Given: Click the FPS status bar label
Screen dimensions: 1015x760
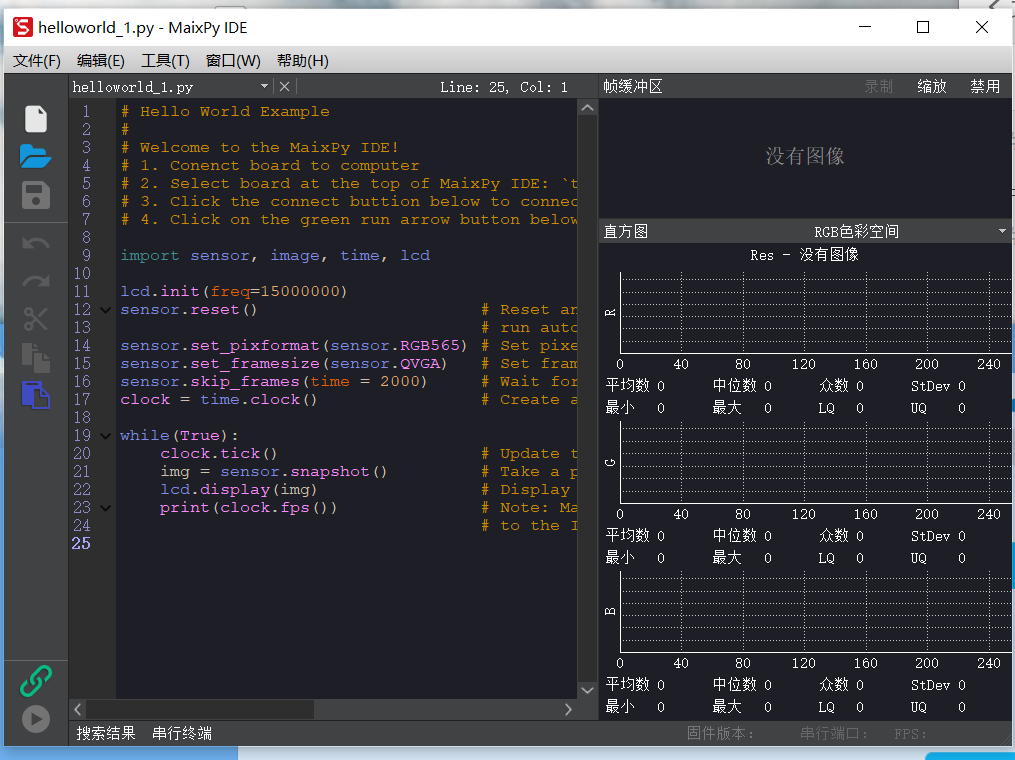Looking at the screenshot, I should (x=910, y=733).
